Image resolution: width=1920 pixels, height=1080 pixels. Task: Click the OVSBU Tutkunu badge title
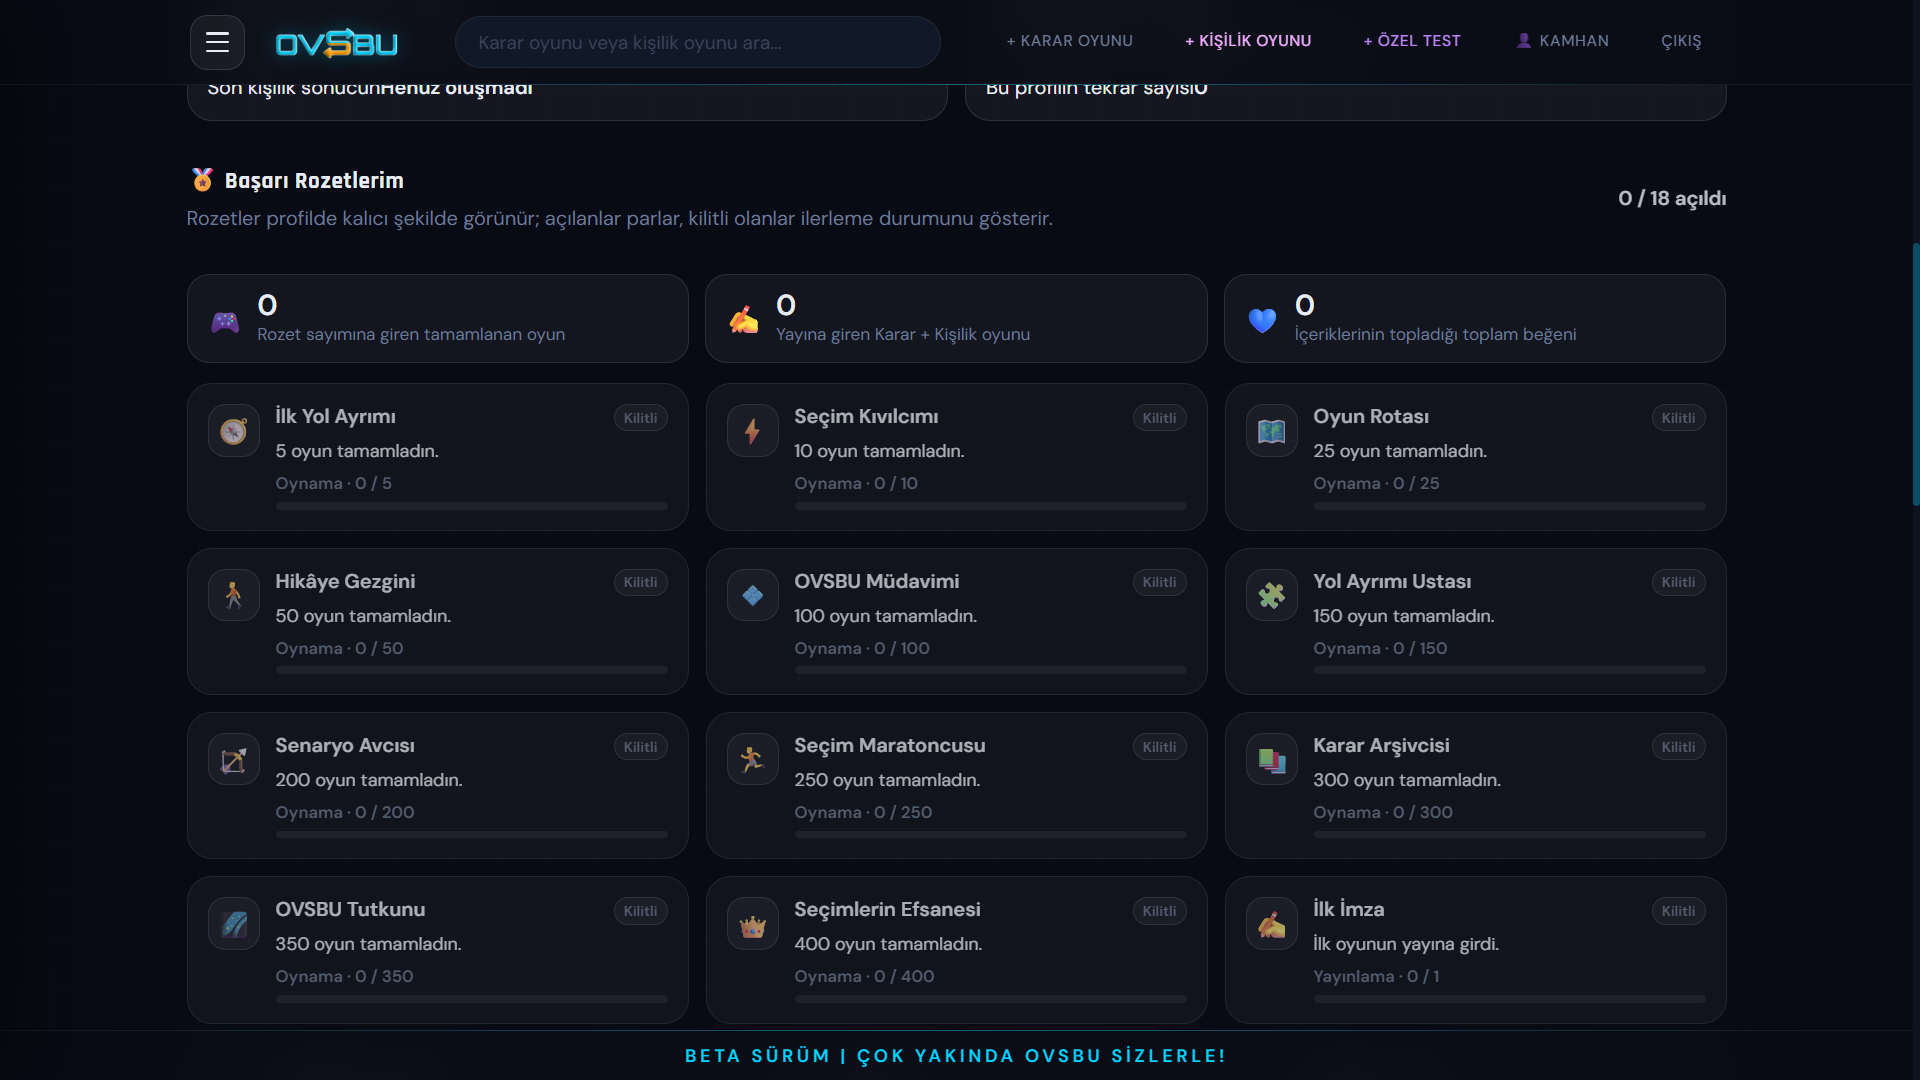point(350,909)
